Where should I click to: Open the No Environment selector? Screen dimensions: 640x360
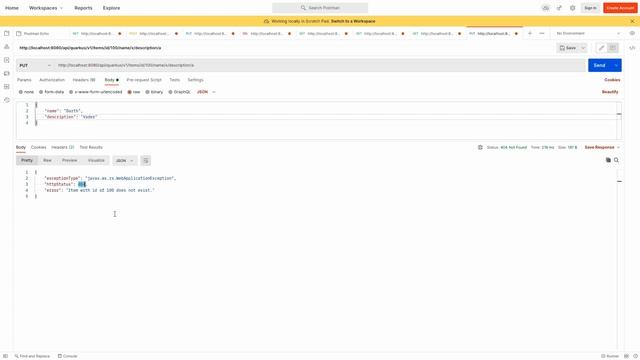point(588,33)
